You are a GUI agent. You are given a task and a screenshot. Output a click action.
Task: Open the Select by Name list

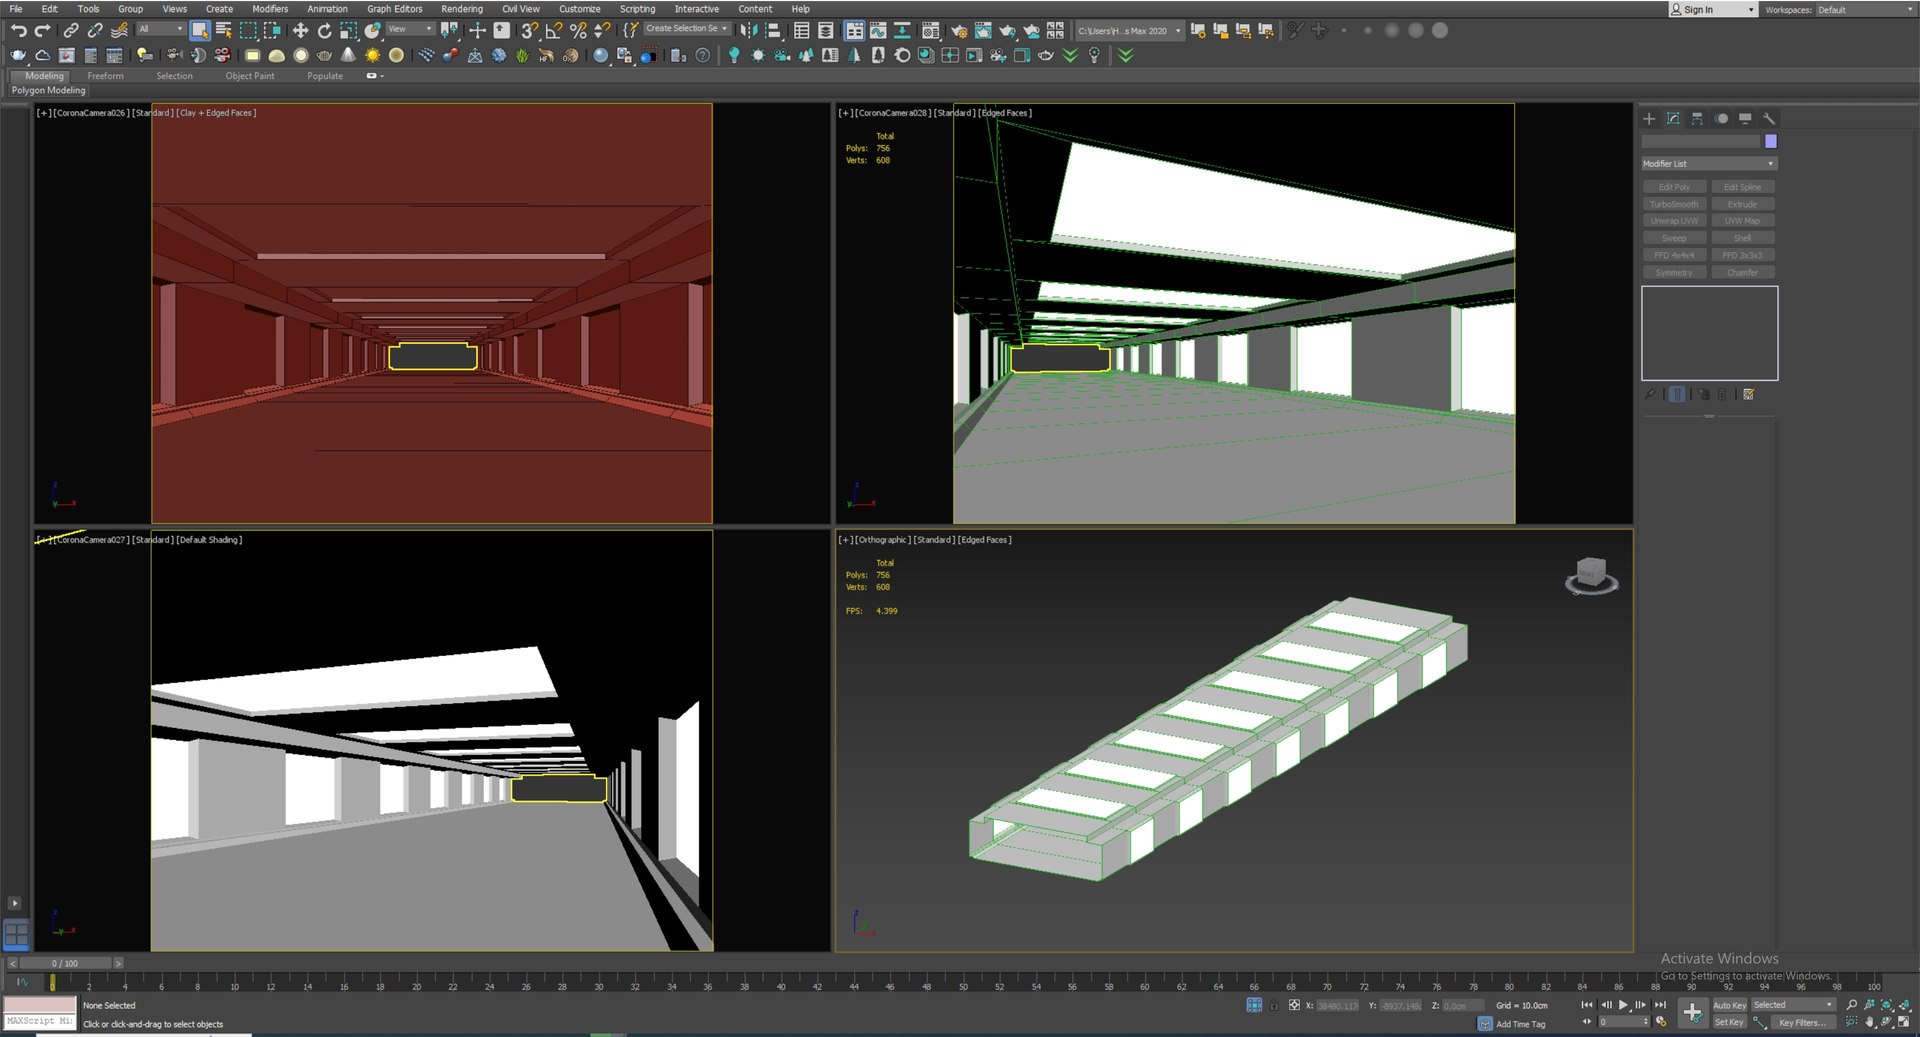point(224,31)
